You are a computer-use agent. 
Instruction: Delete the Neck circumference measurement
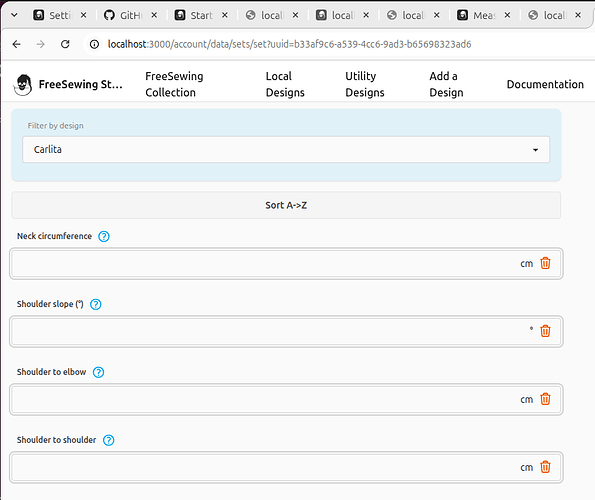point(545,263)
